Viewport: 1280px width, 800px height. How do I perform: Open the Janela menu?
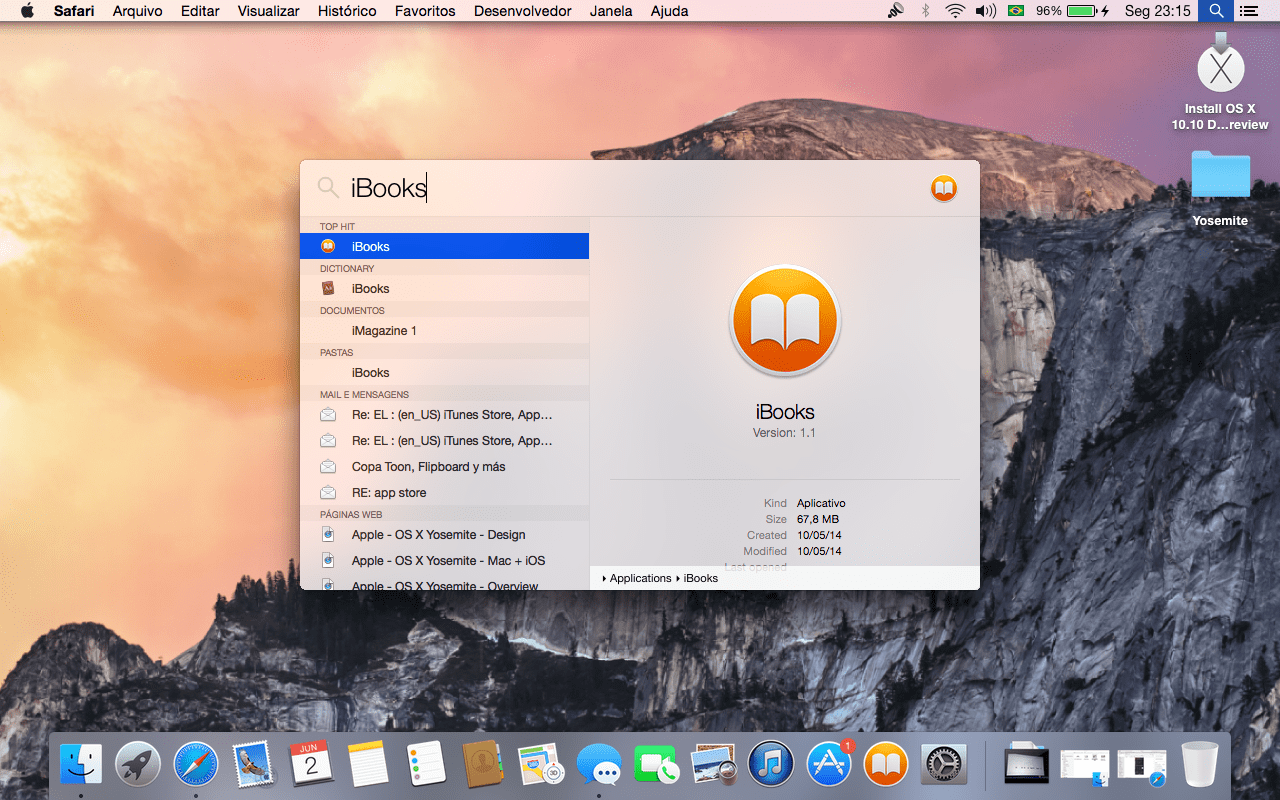[611, 11]
